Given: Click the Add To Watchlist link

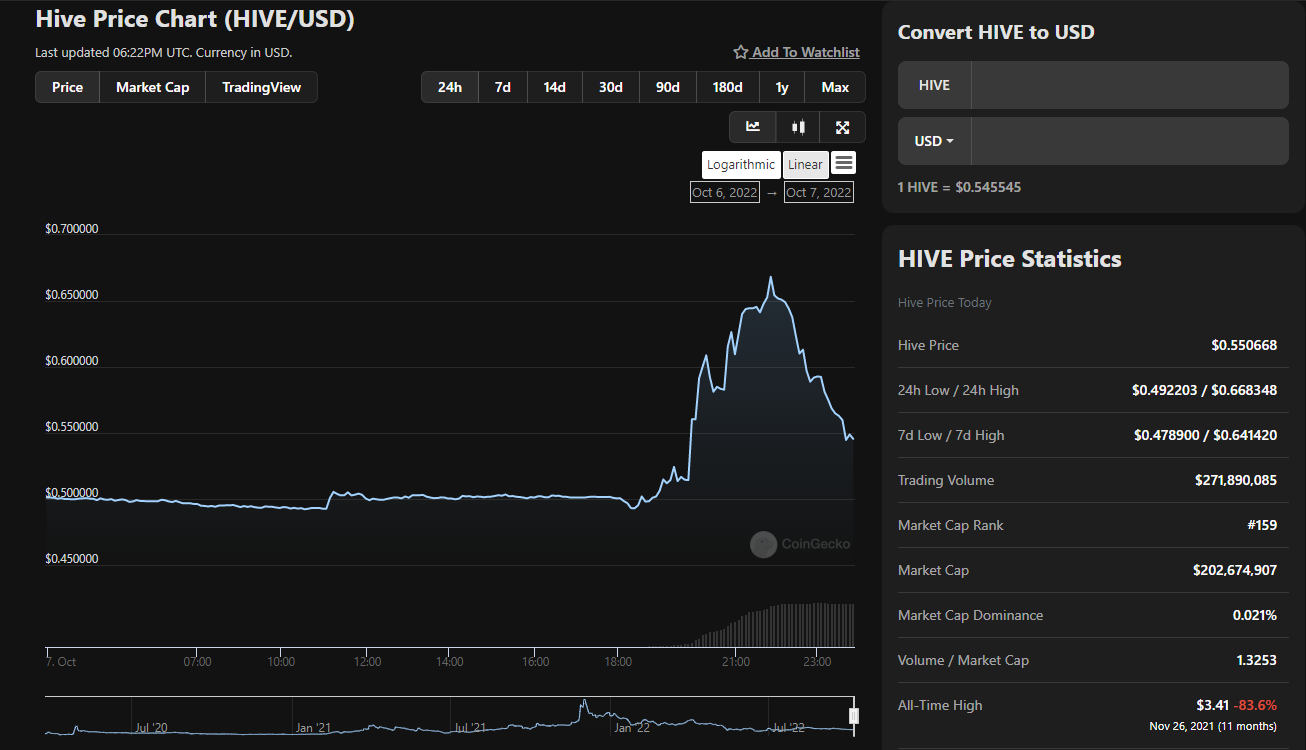Looking at the screenshot, I should [x=806, y=52].
